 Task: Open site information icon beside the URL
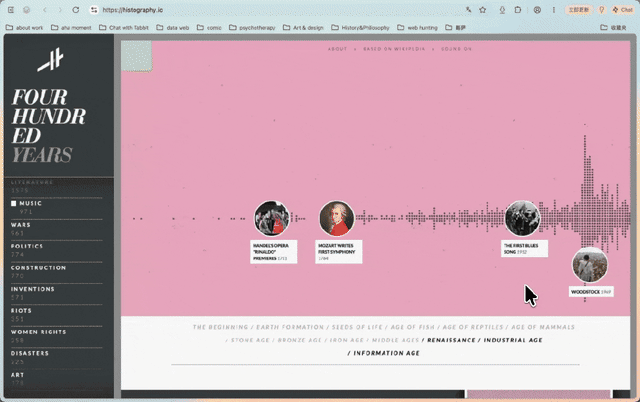click(x=94, y=10)
